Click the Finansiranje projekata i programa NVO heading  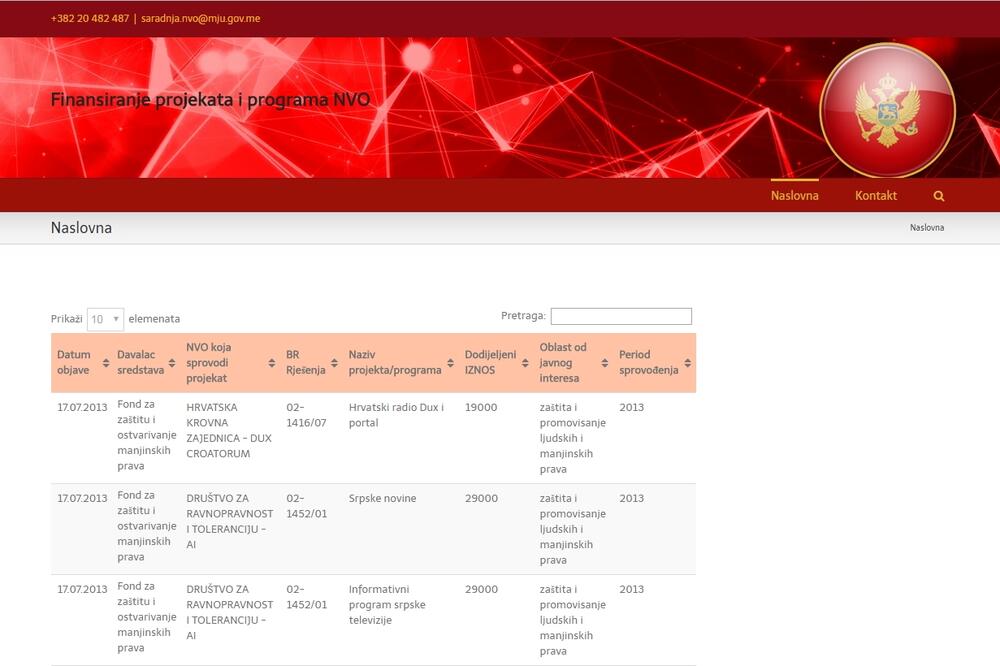(210, 99)
